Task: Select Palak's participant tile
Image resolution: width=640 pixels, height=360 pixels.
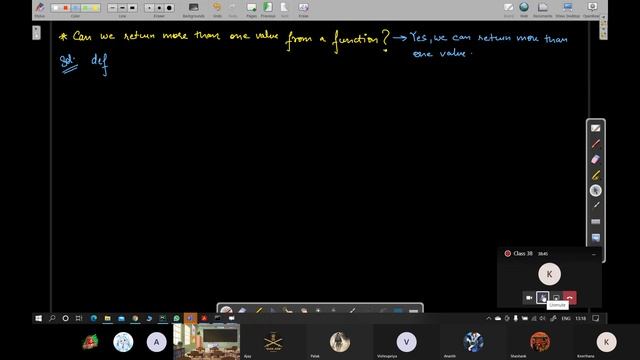Action: (x=340, y=342)
